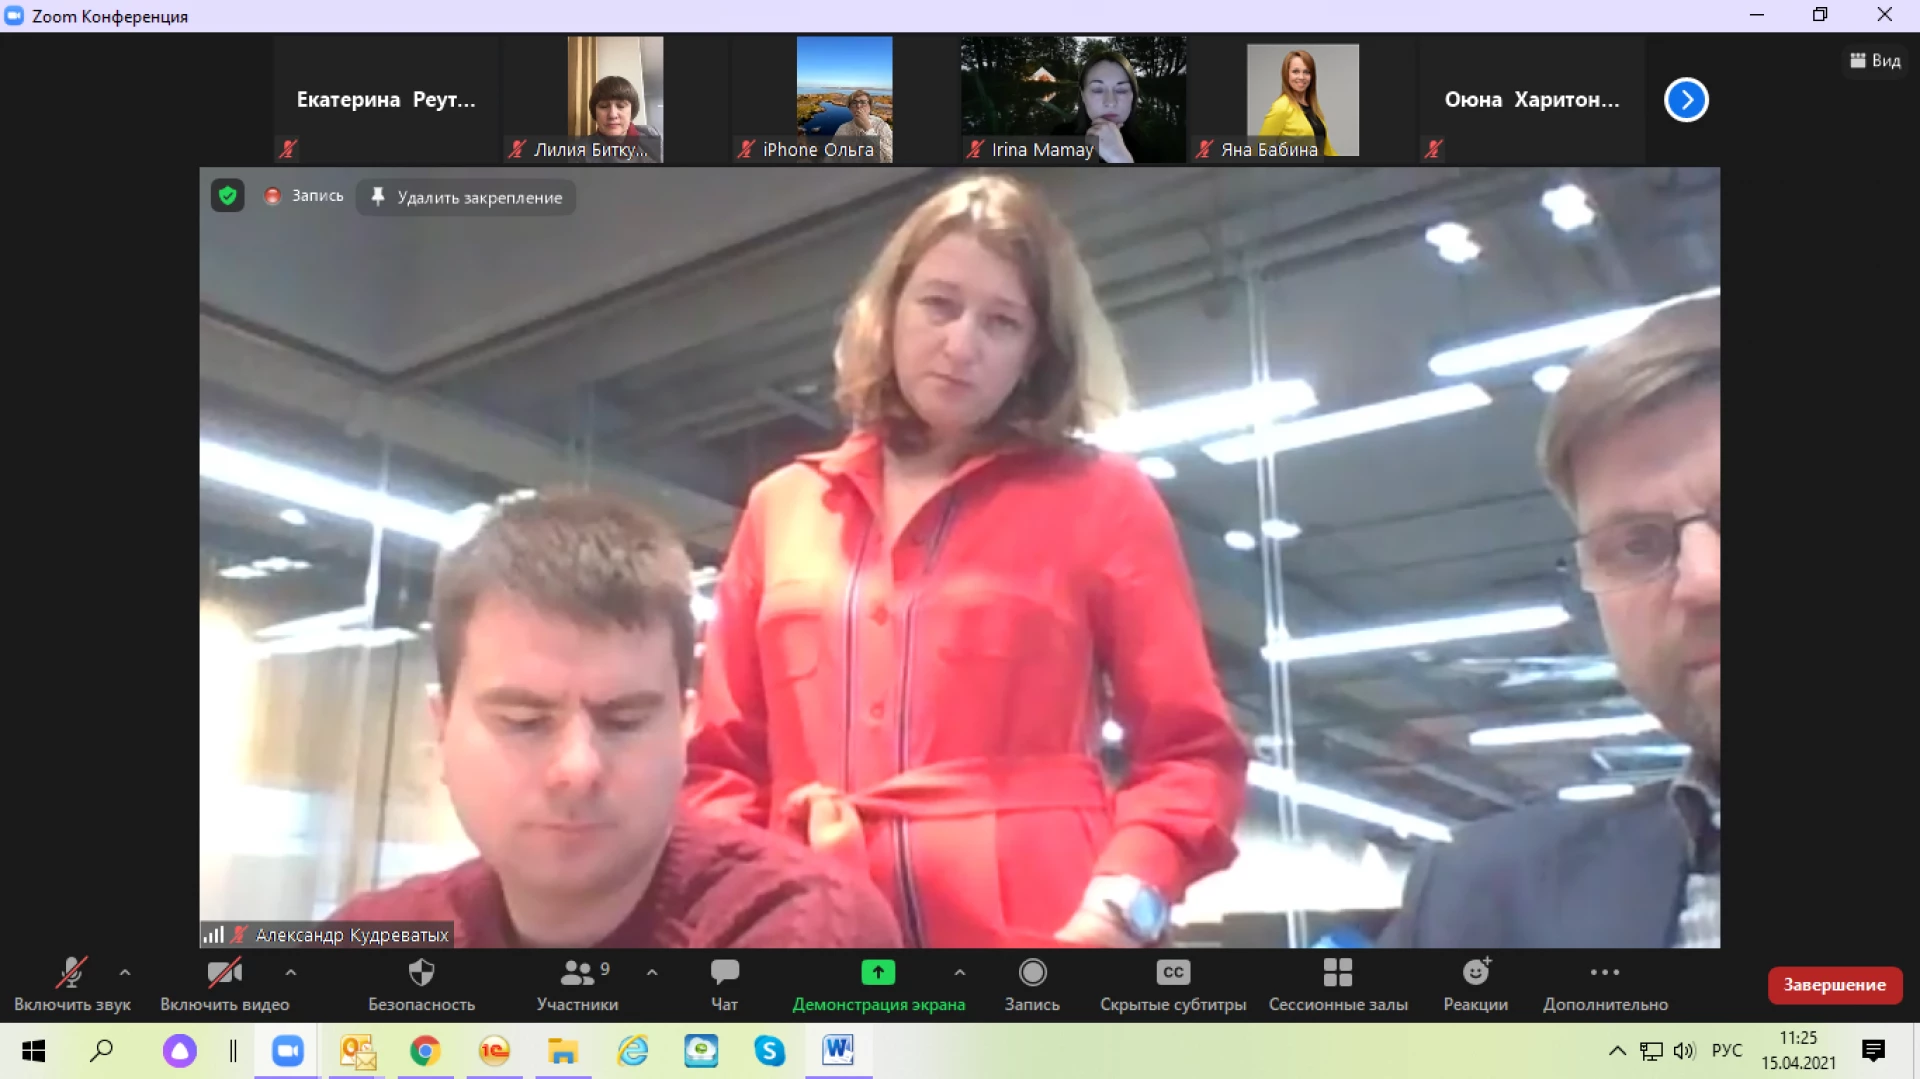1920x1079 pixels.
Task: Open the teal mail app in the taskbar
Action: [x=701, y=1050]
